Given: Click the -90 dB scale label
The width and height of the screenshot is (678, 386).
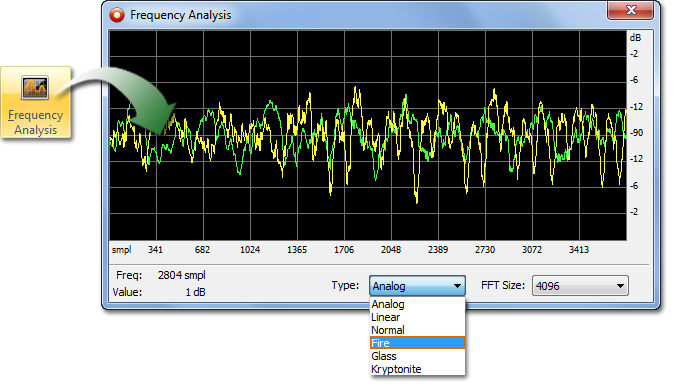Looking at the screenshot, I should tap(636, 133).
